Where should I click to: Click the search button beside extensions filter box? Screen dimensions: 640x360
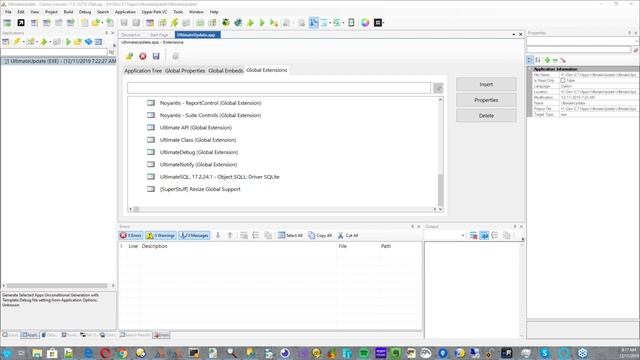pyautogui.click(x=438, y=88)
